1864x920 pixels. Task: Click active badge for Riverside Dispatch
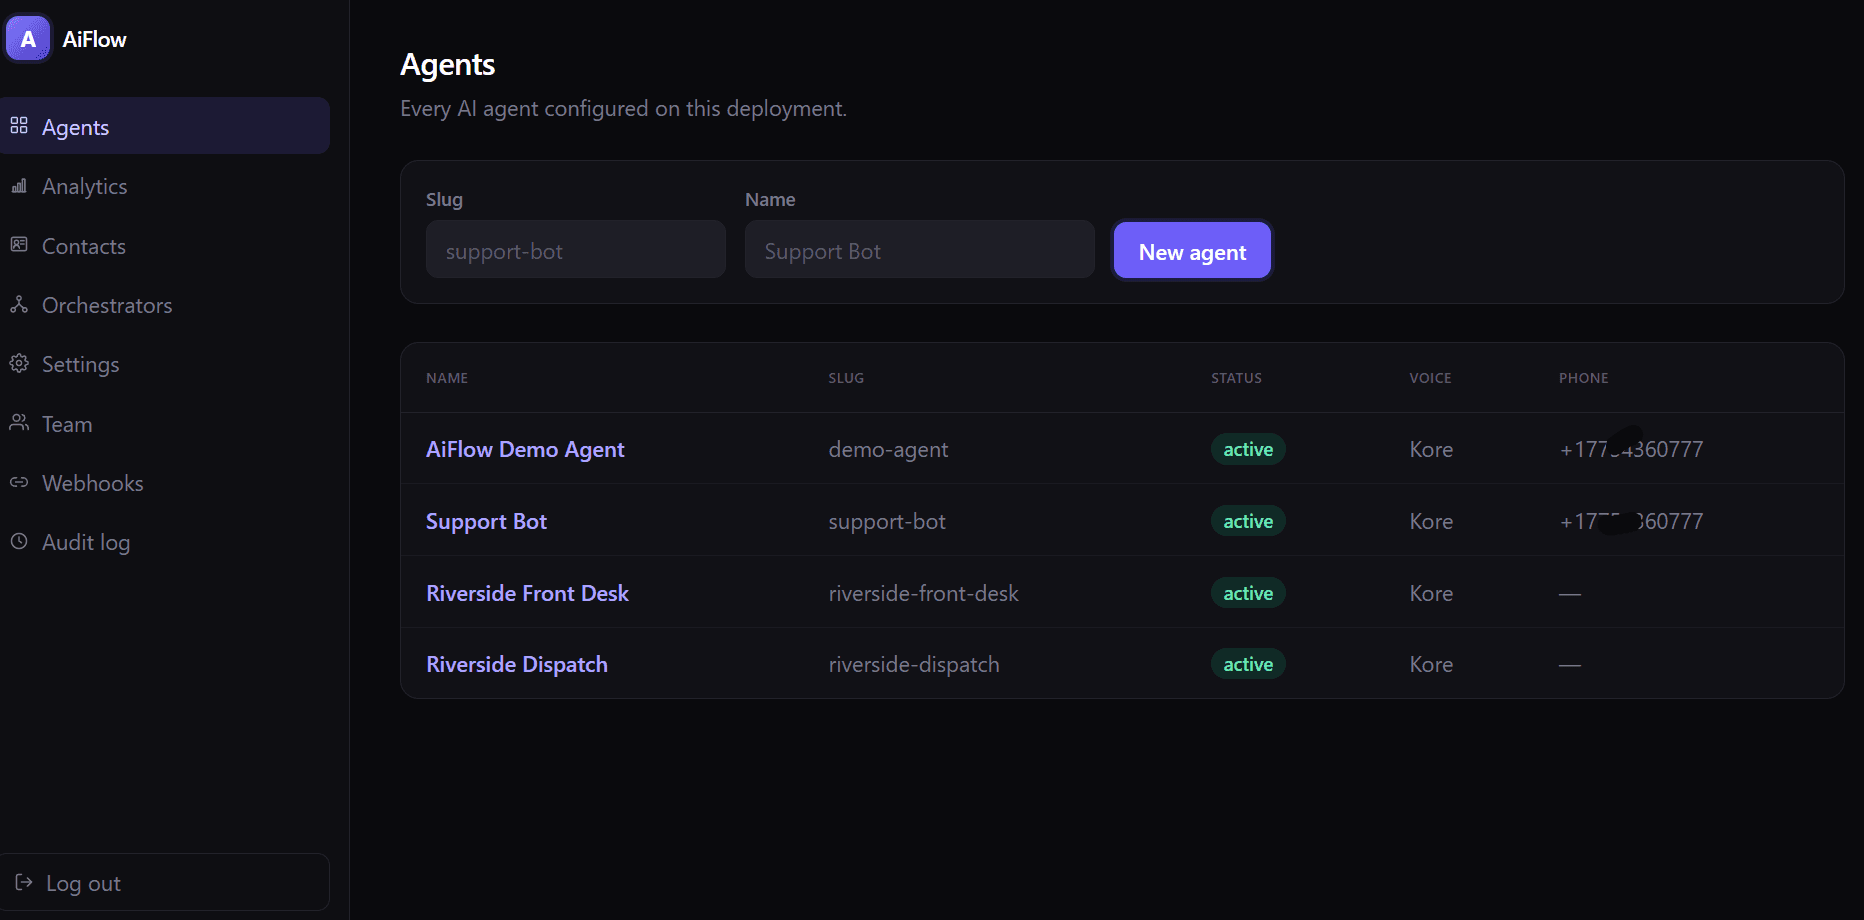1248,664
